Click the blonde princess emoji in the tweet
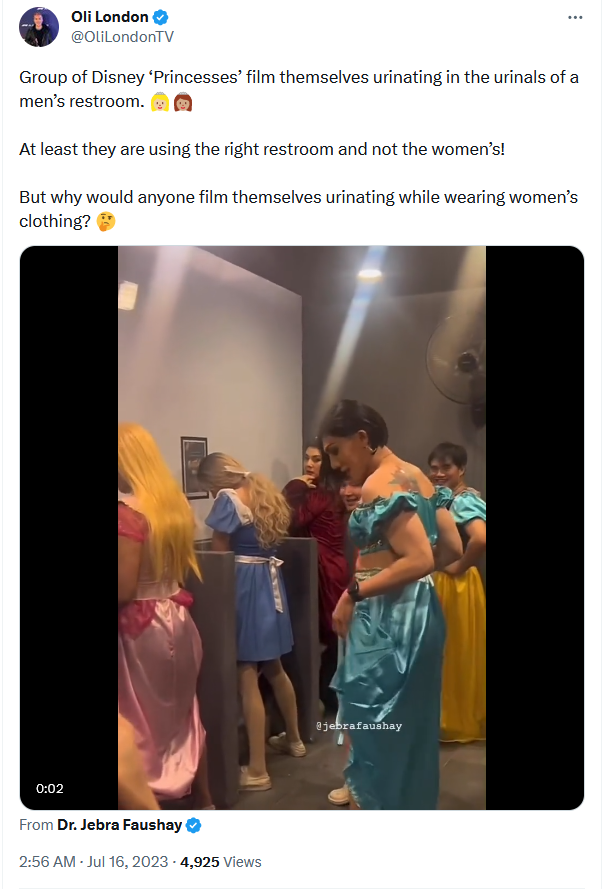Viewport: 602px width, 889px height. [x=160, y=102]
